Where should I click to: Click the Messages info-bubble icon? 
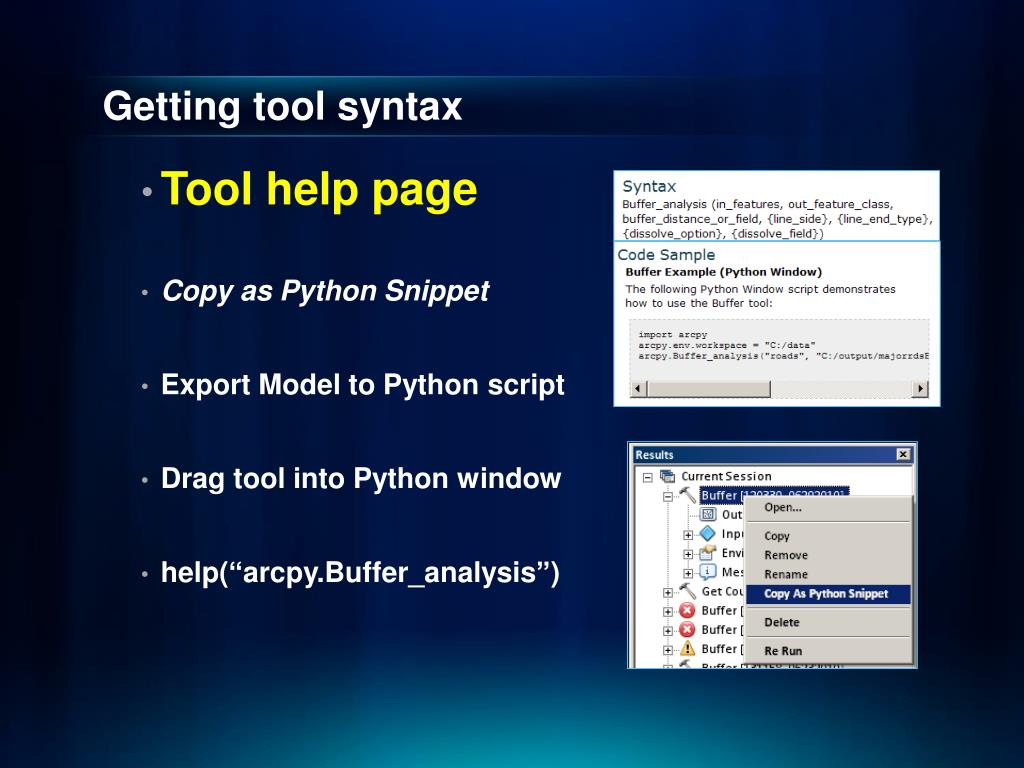[708, 572]
